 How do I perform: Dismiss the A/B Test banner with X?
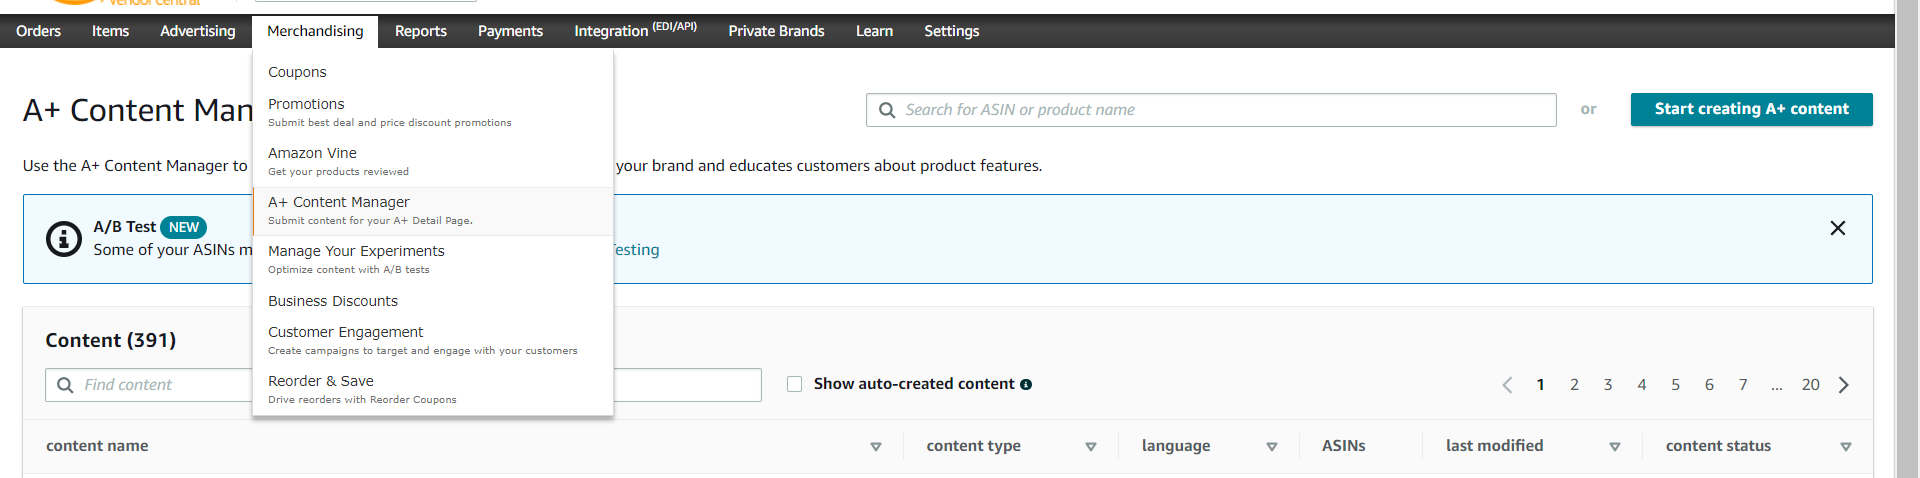(1838, 228)
